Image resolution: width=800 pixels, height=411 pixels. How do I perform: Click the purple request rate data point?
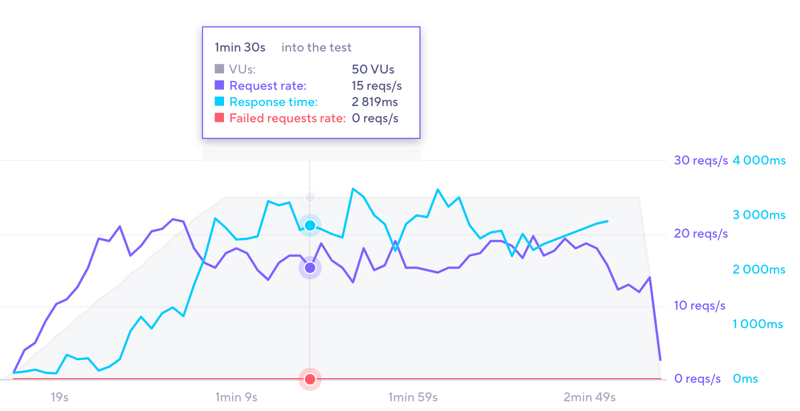tap(310, 268)
